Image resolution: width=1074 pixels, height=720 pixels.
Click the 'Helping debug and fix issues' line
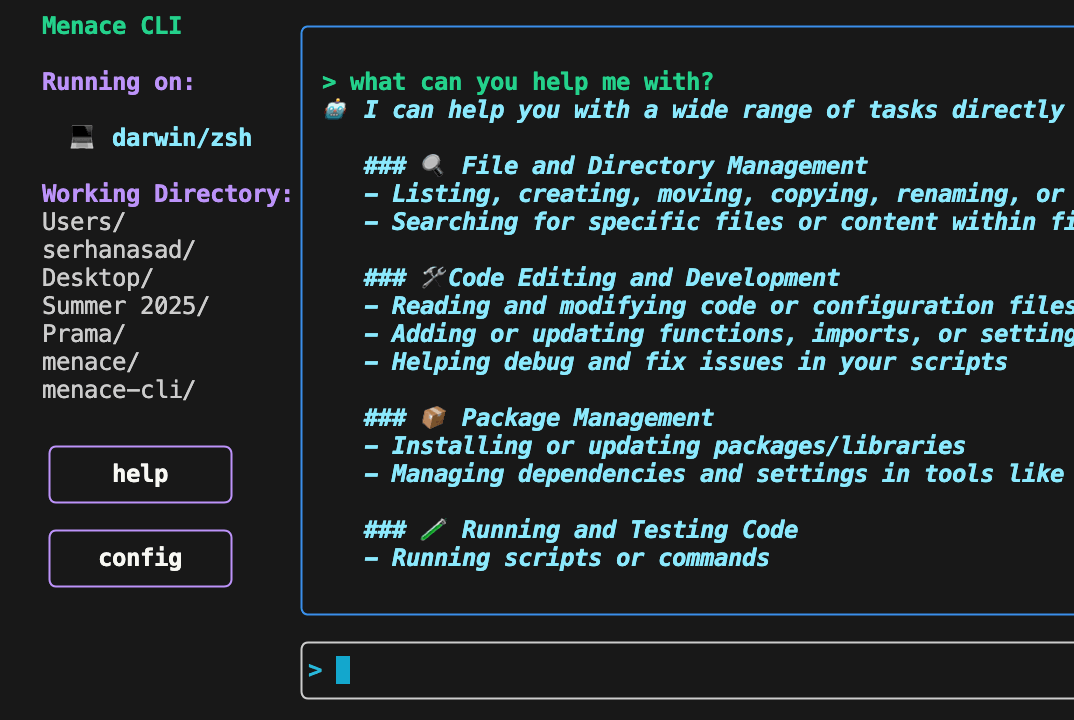tap(685, 362)
